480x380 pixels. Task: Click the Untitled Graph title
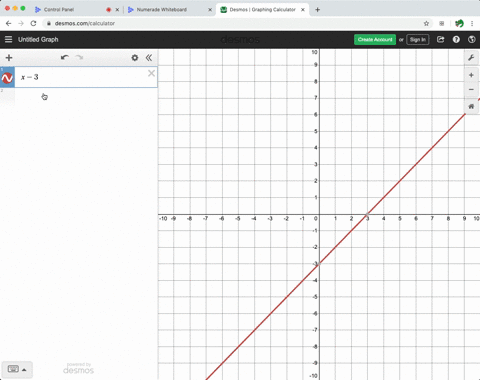point(38,39)
